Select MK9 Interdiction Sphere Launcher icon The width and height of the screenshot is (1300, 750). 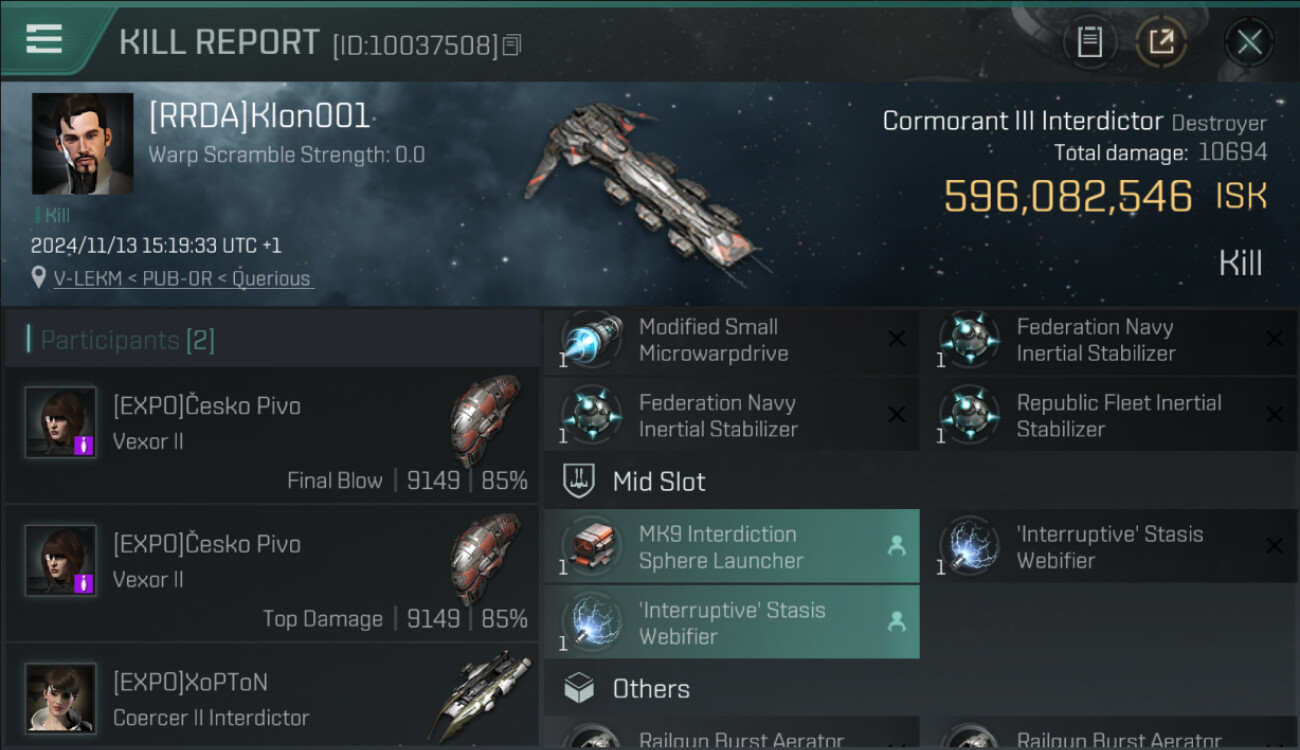click(592, 547)
